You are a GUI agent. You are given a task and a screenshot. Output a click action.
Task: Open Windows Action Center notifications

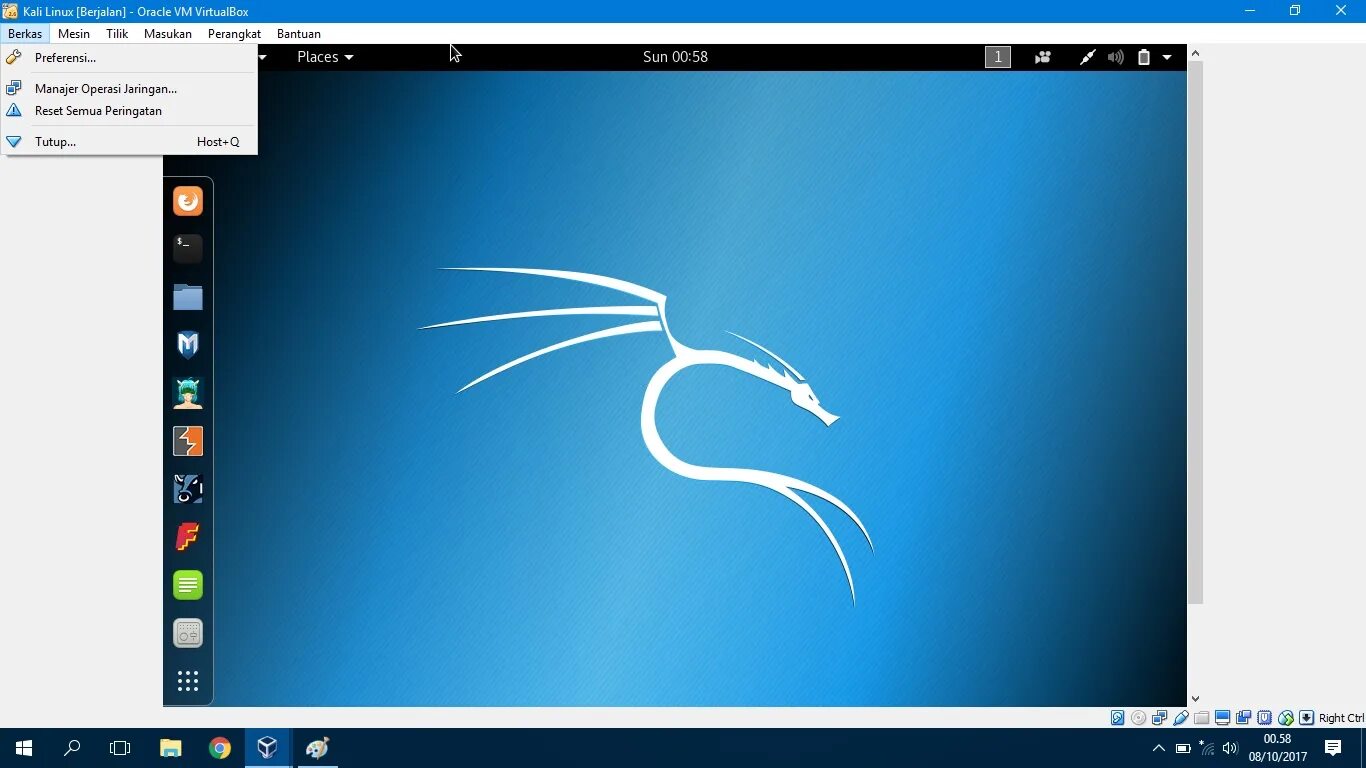[1333, 748]
